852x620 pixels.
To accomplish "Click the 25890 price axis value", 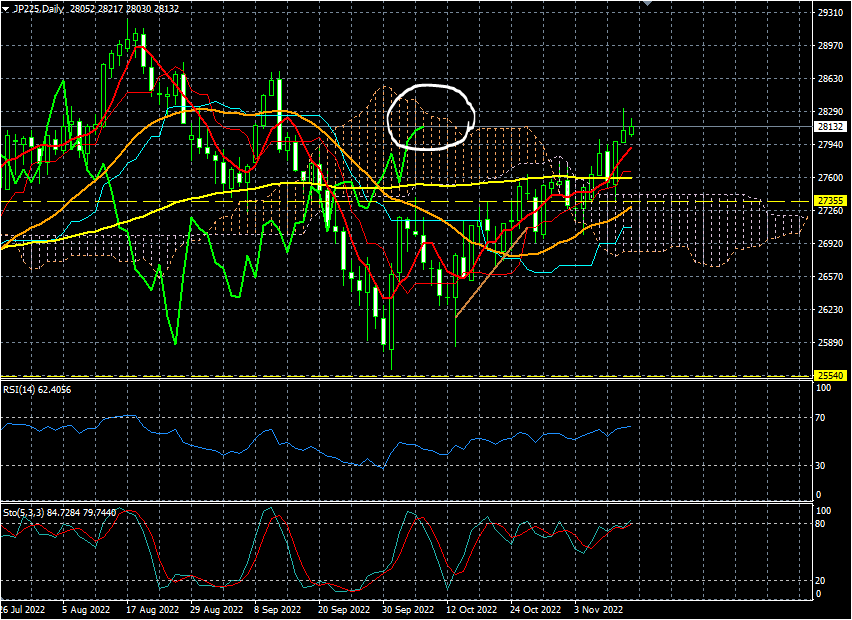I will [x=830, y=343].
